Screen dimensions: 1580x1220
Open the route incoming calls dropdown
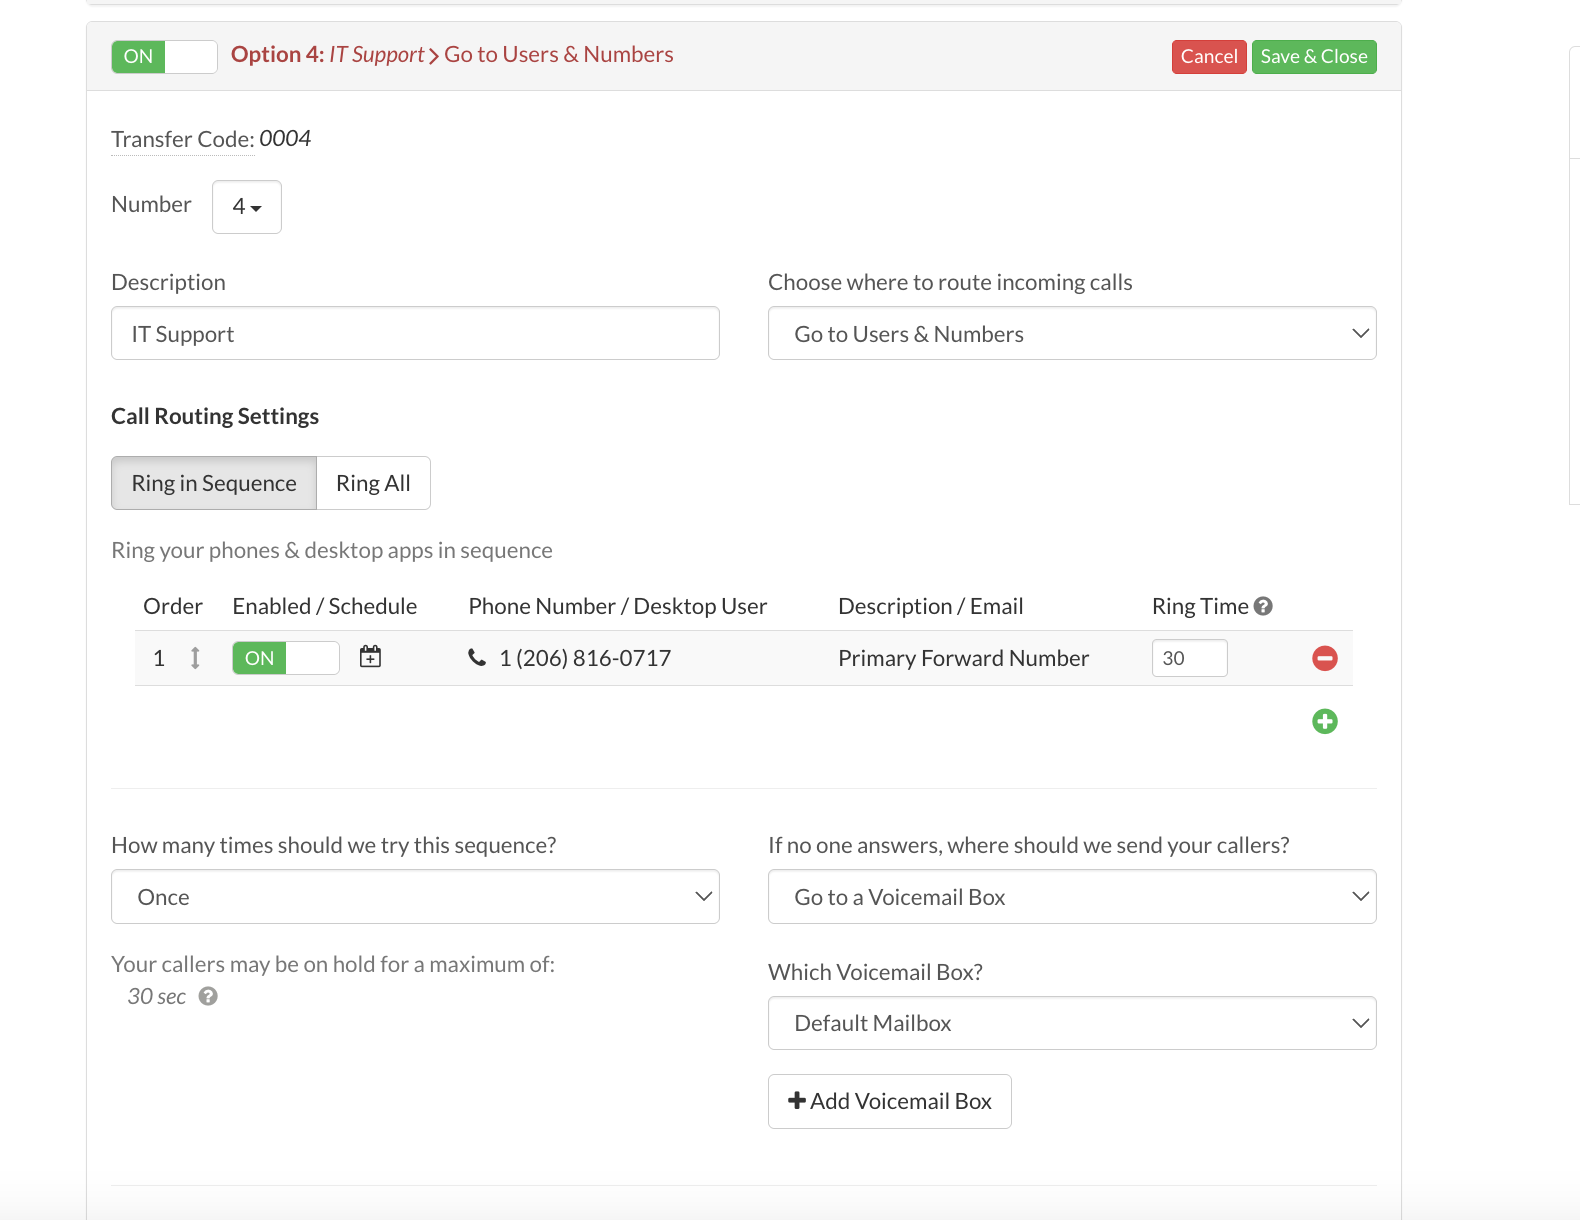click(1071, 334)
